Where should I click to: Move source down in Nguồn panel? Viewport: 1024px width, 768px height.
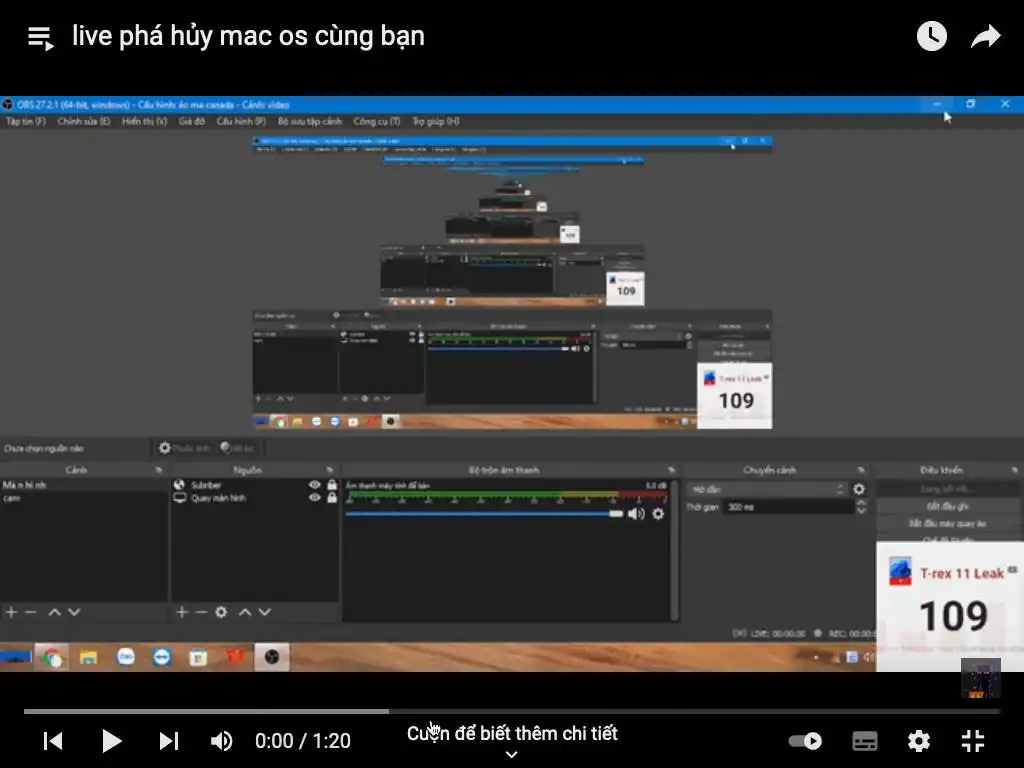[x=264, y=612]
